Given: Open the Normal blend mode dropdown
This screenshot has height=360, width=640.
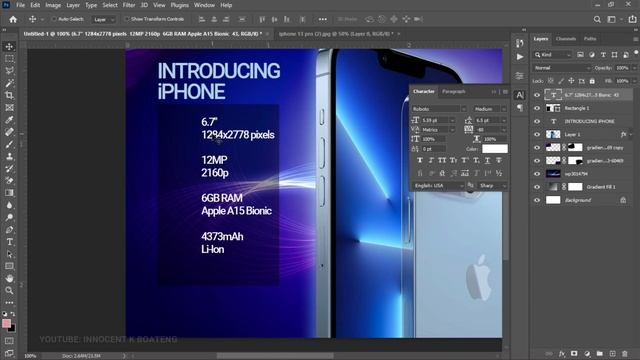Looking at the screenshot, I should coord(562,68).
